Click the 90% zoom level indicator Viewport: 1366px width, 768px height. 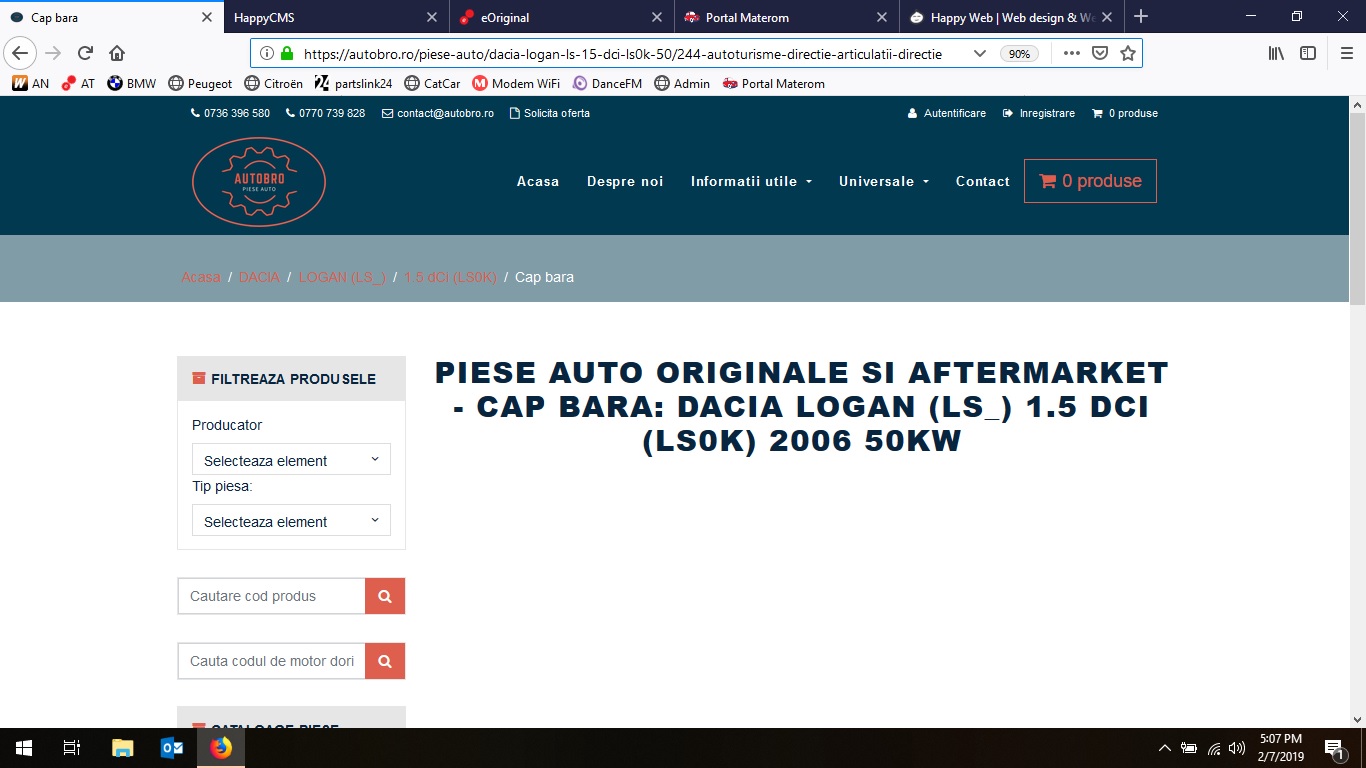[x=1019, y=54]
